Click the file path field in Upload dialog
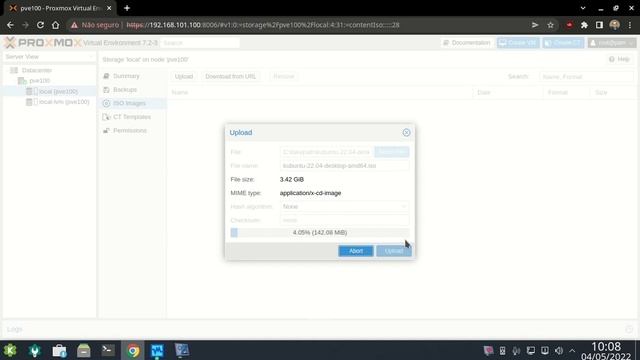The height and width of the screenshot is (360, 640). coord(327,152)
